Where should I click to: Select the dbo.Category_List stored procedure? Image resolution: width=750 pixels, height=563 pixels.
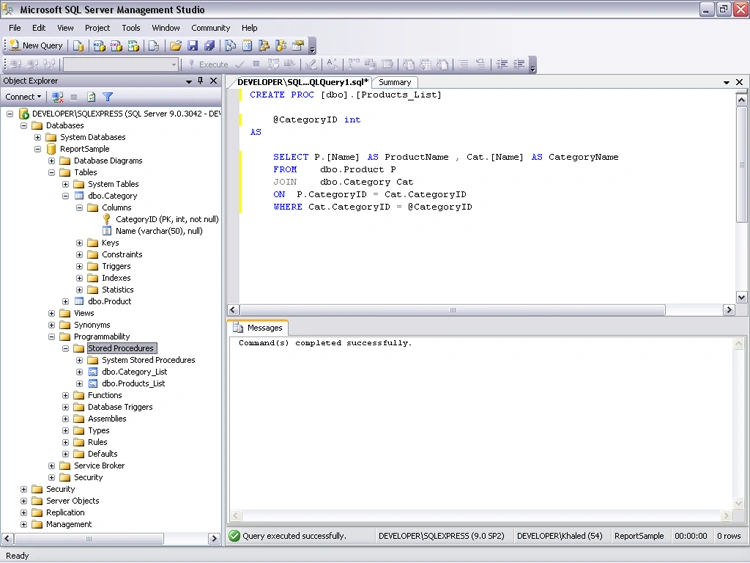[134, 372]
